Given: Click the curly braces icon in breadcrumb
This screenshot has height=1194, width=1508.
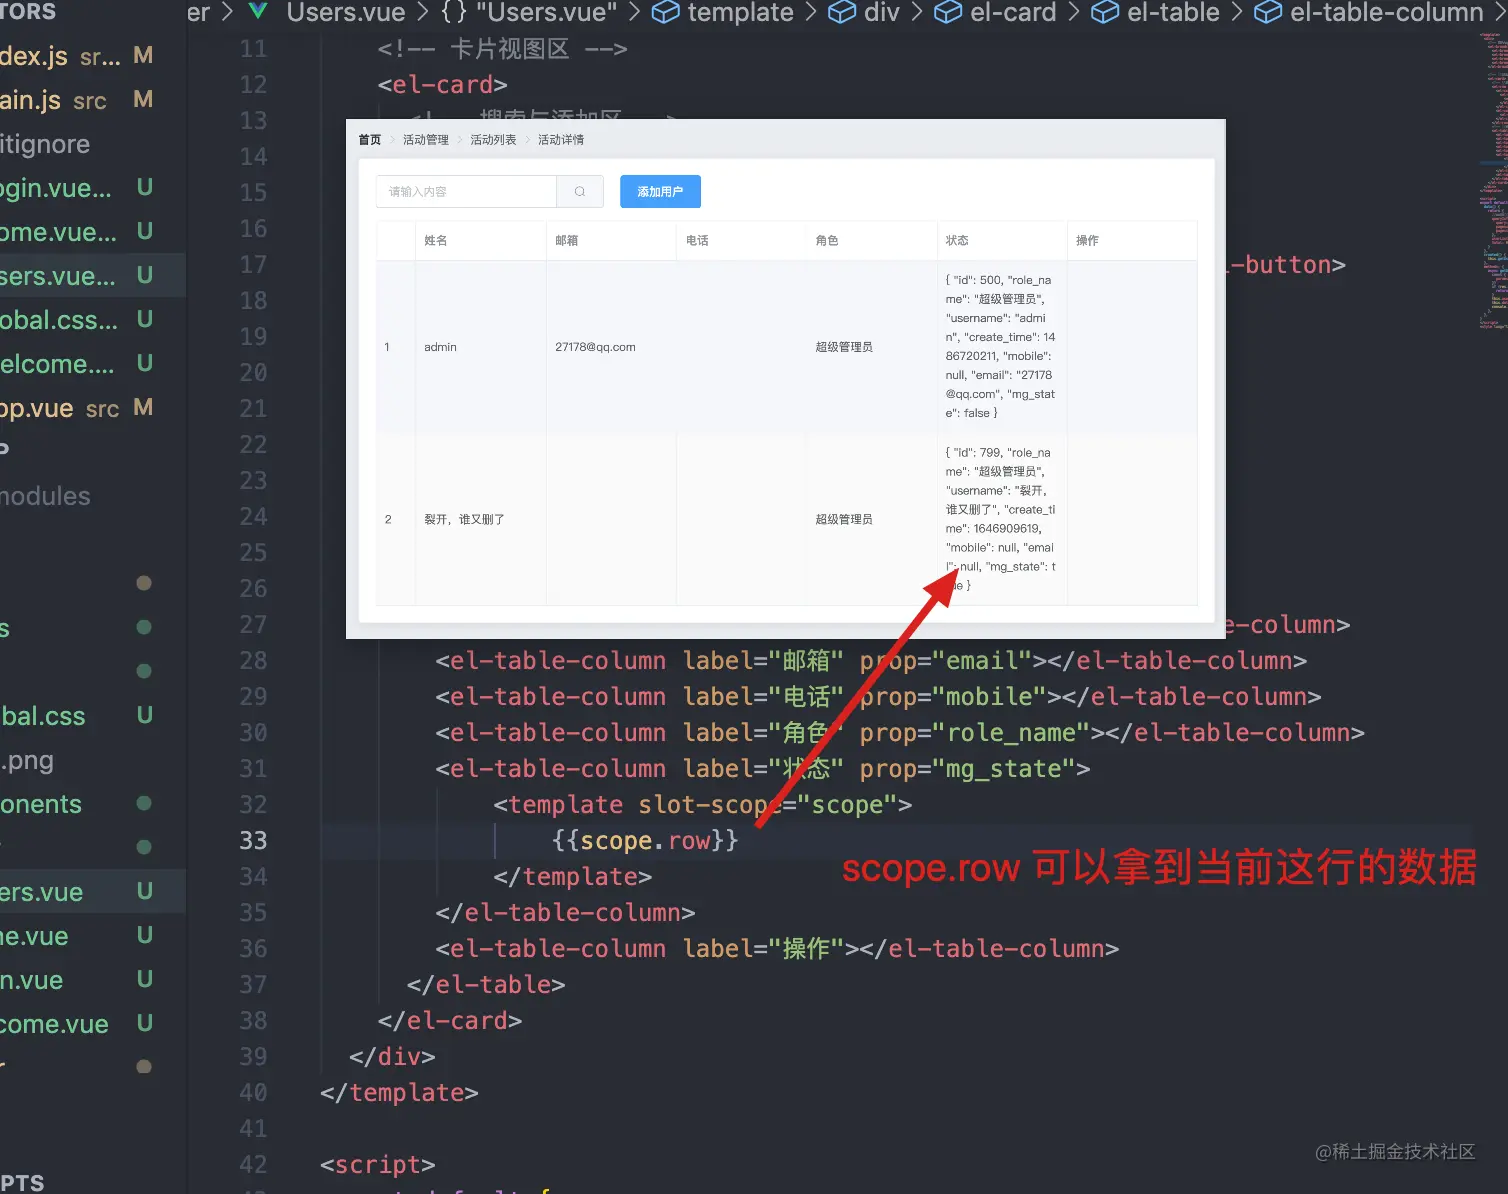Looking at the screenshot, I should click(454, 12).
